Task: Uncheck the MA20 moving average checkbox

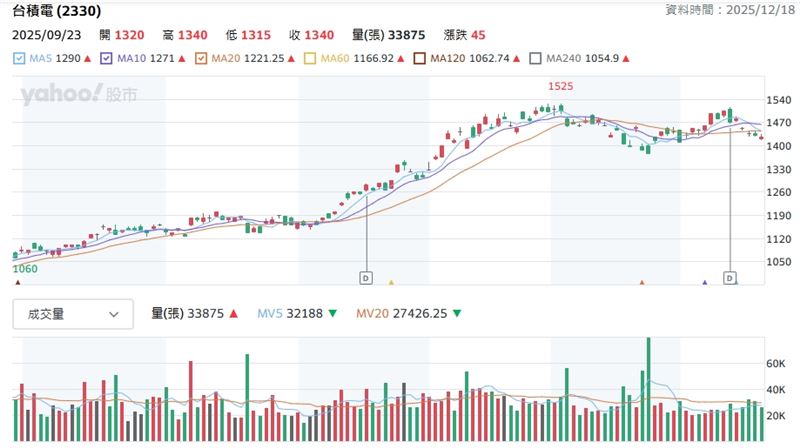Action: pyautogui.click(x=203, y=59)
